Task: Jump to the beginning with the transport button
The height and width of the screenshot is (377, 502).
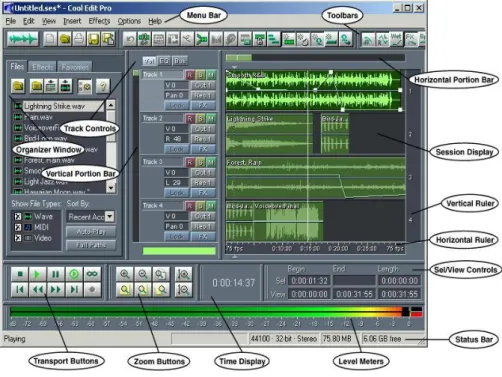Action: [x=20, y=289]
